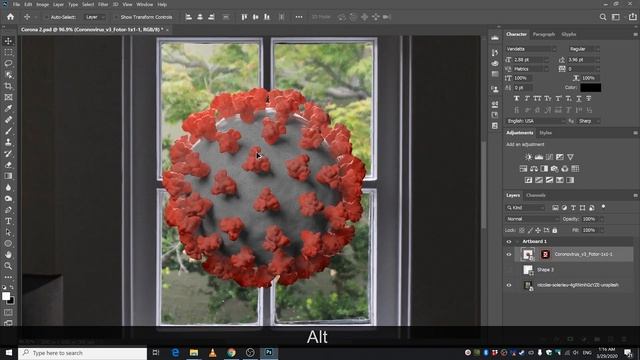This screenshot has width=640, height=360.
Task: Click the Home icon in options bar
Action: pos(11,17)
